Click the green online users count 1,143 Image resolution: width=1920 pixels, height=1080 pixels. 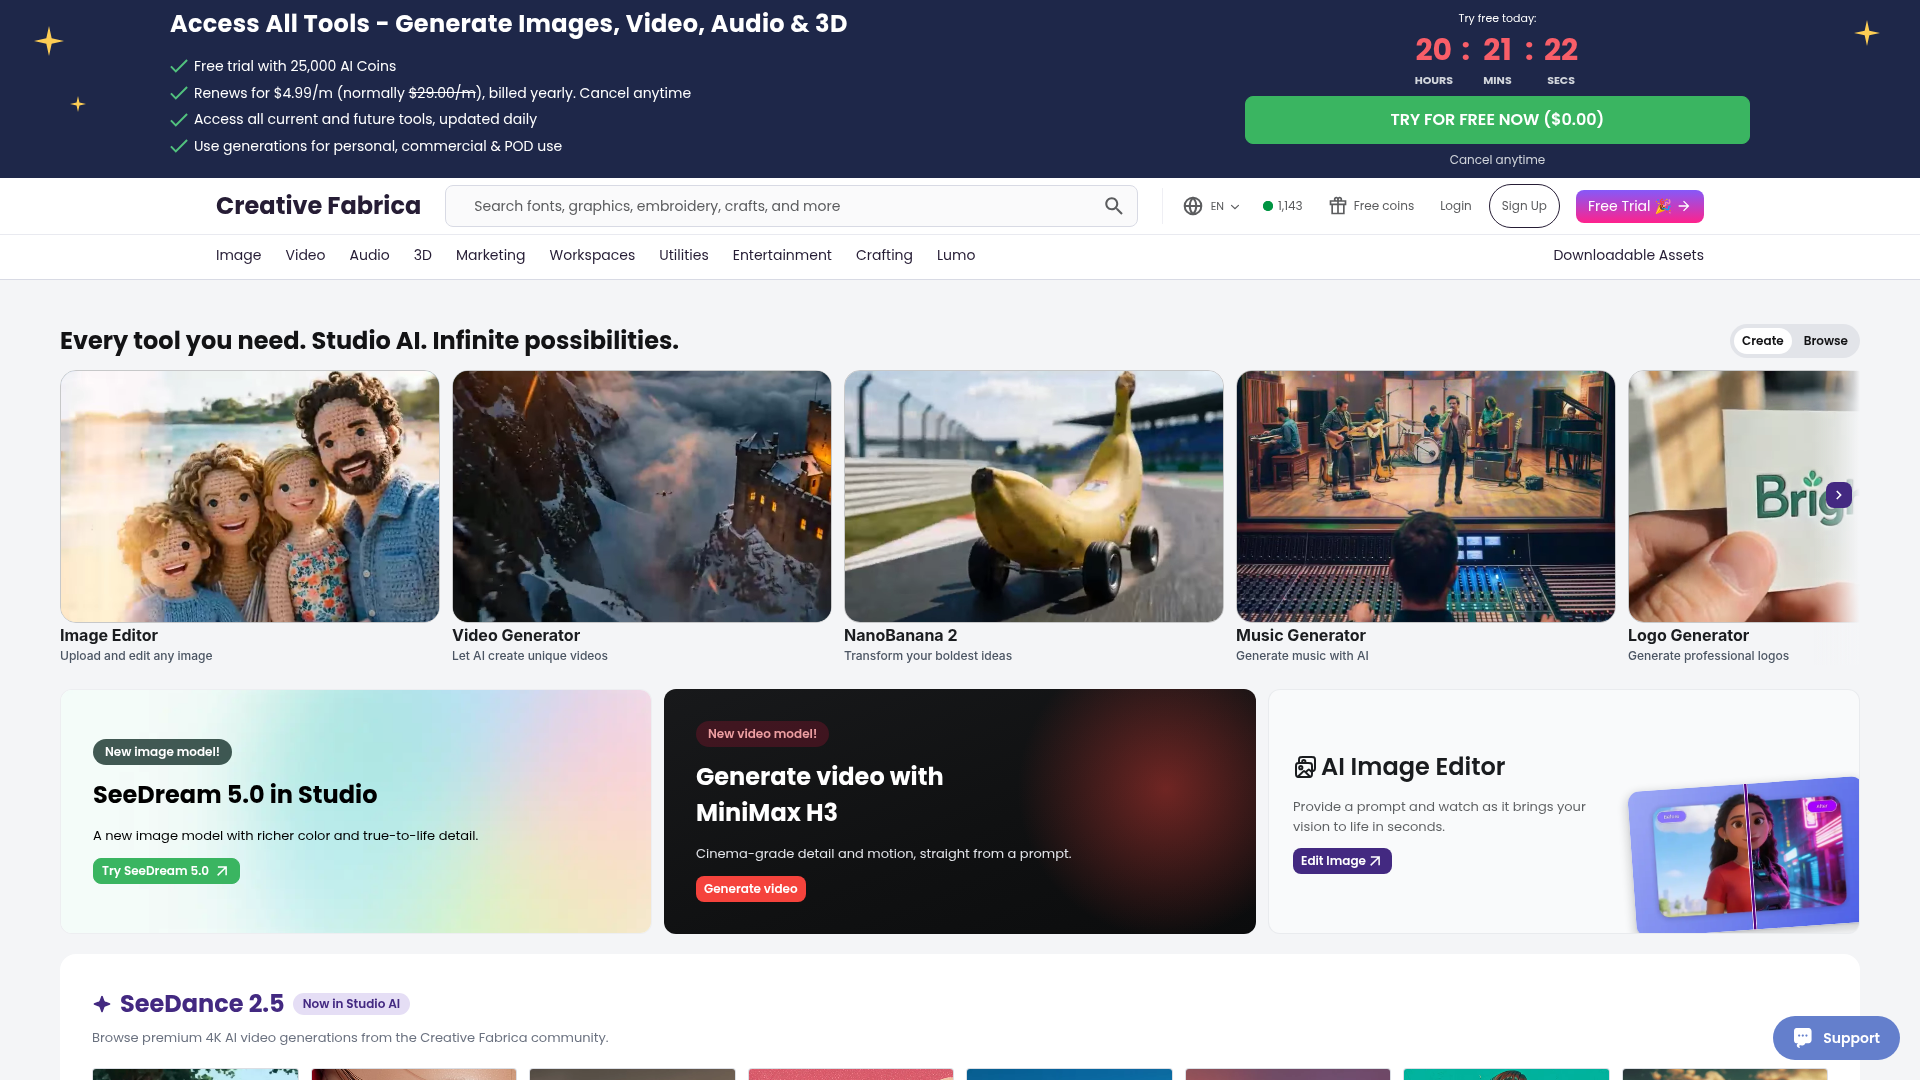point(1282,206)
